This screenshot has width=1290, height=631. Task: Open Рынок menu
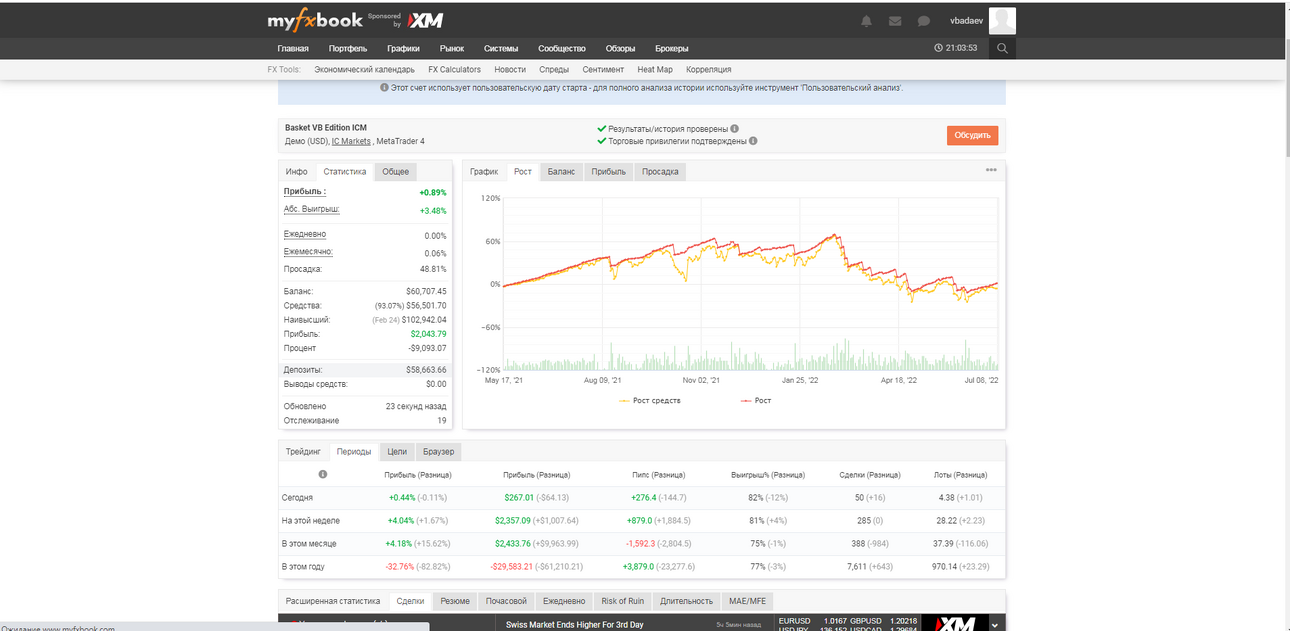(452, 48)
